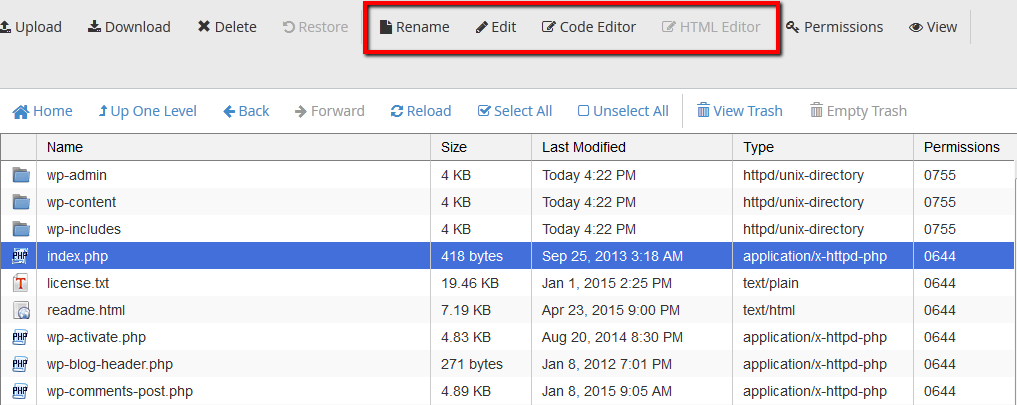Select the wp-activate.php row
Screen dimensions: 1017x405
tap(96, 337)
